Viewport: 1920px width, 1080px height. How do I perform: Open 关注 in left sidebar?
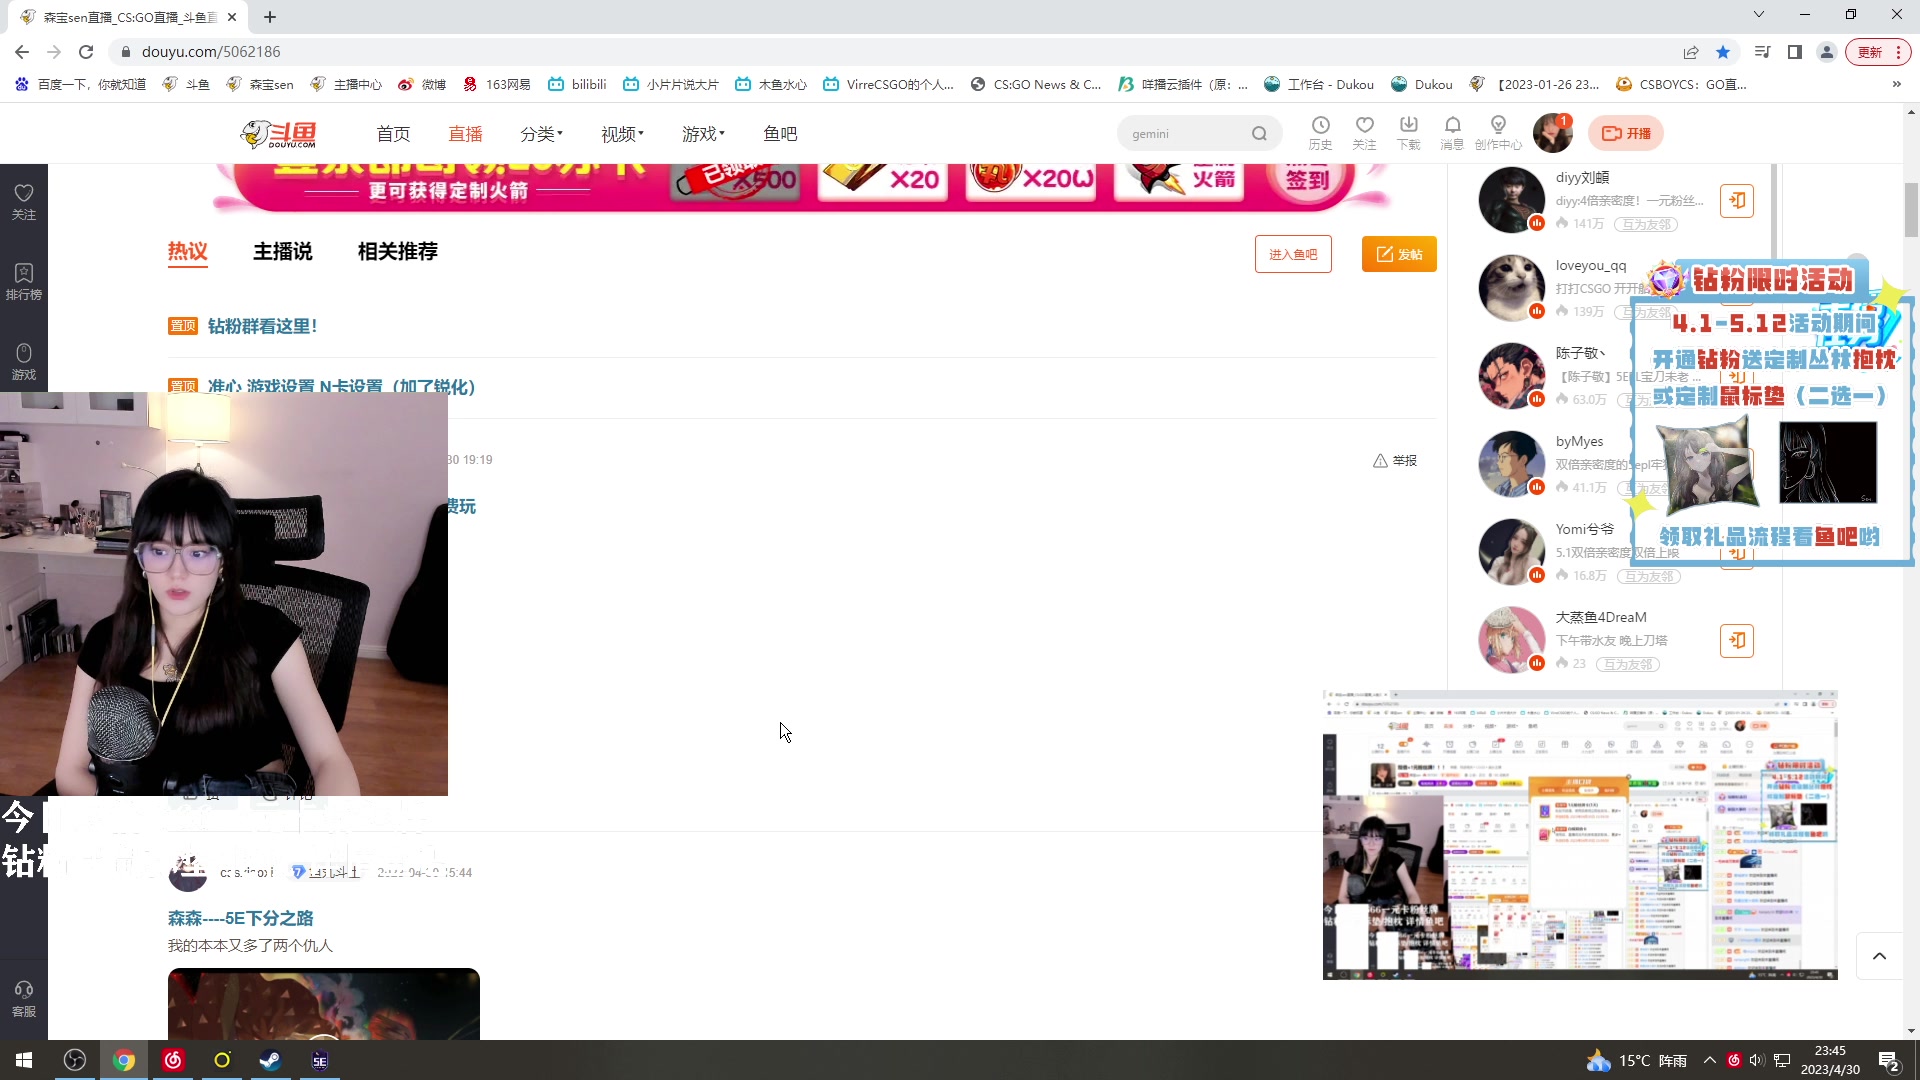(24, 202)
